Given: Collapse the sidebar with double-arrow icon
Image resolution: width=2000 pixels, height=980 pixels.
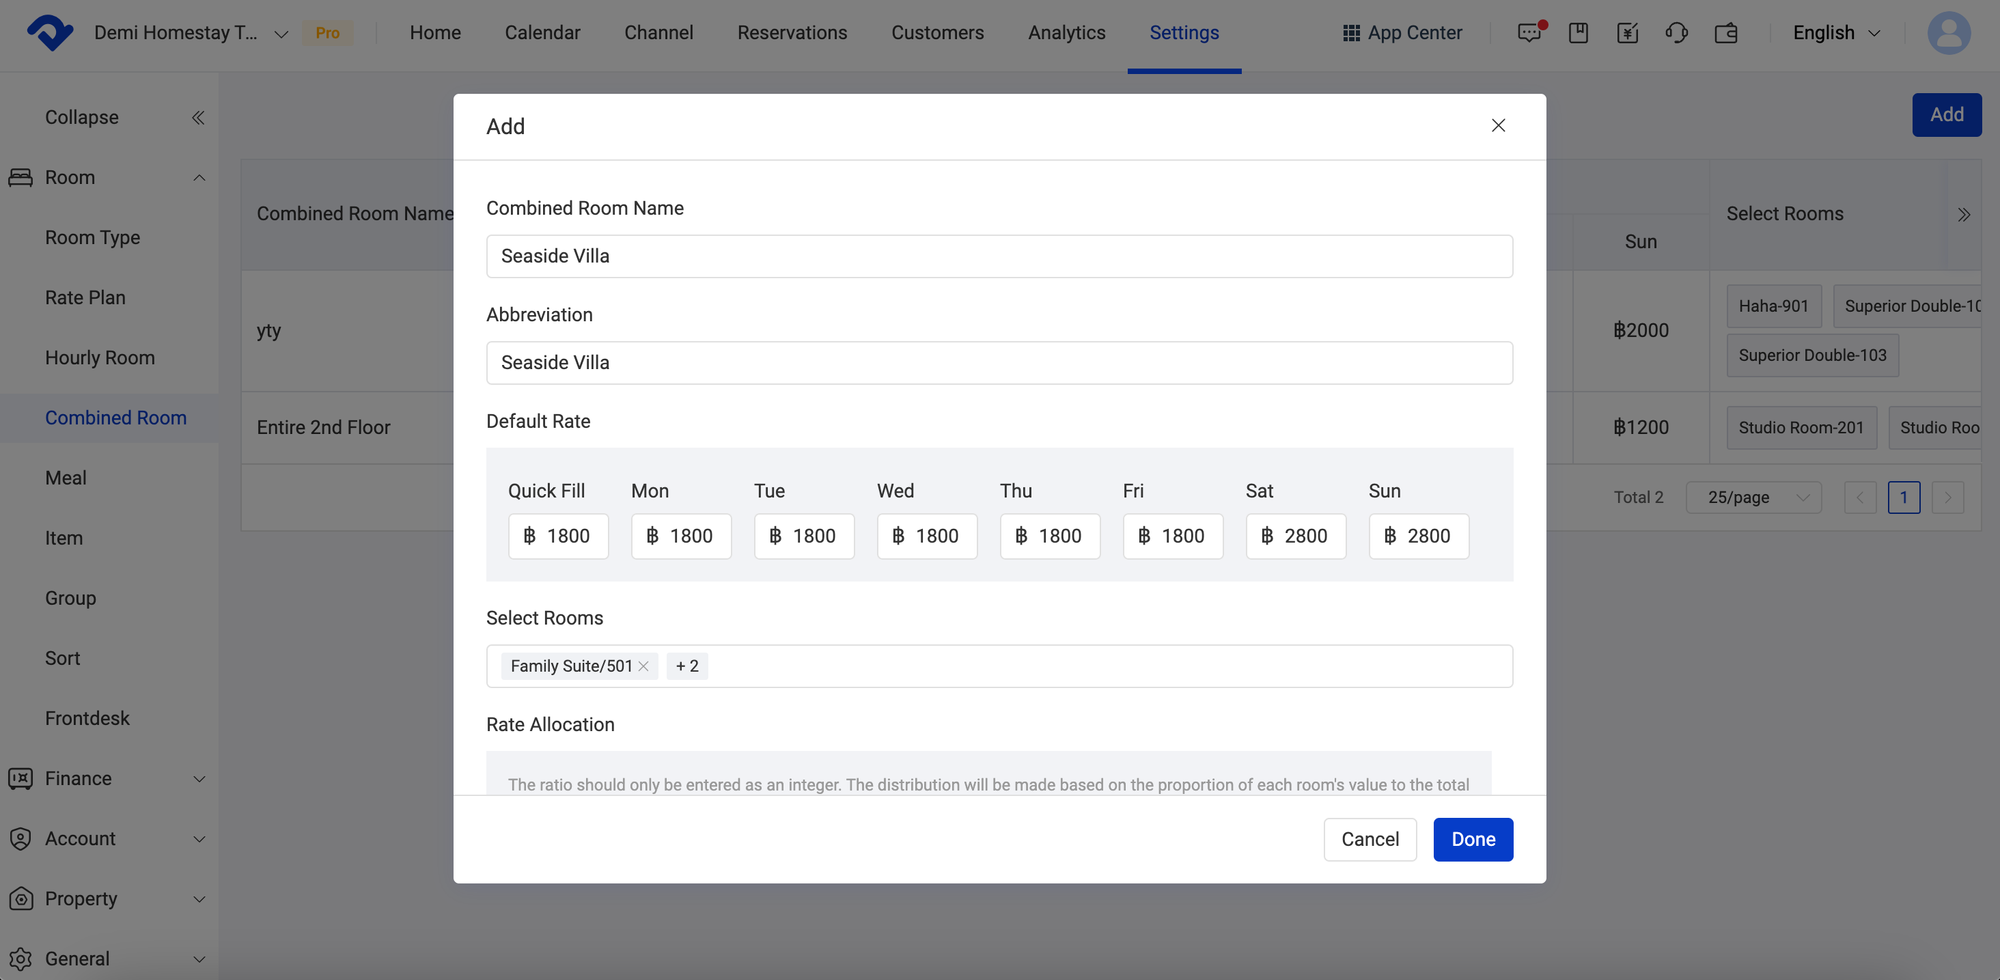Looking at the screenshot, I should click(x=198, y=118).
